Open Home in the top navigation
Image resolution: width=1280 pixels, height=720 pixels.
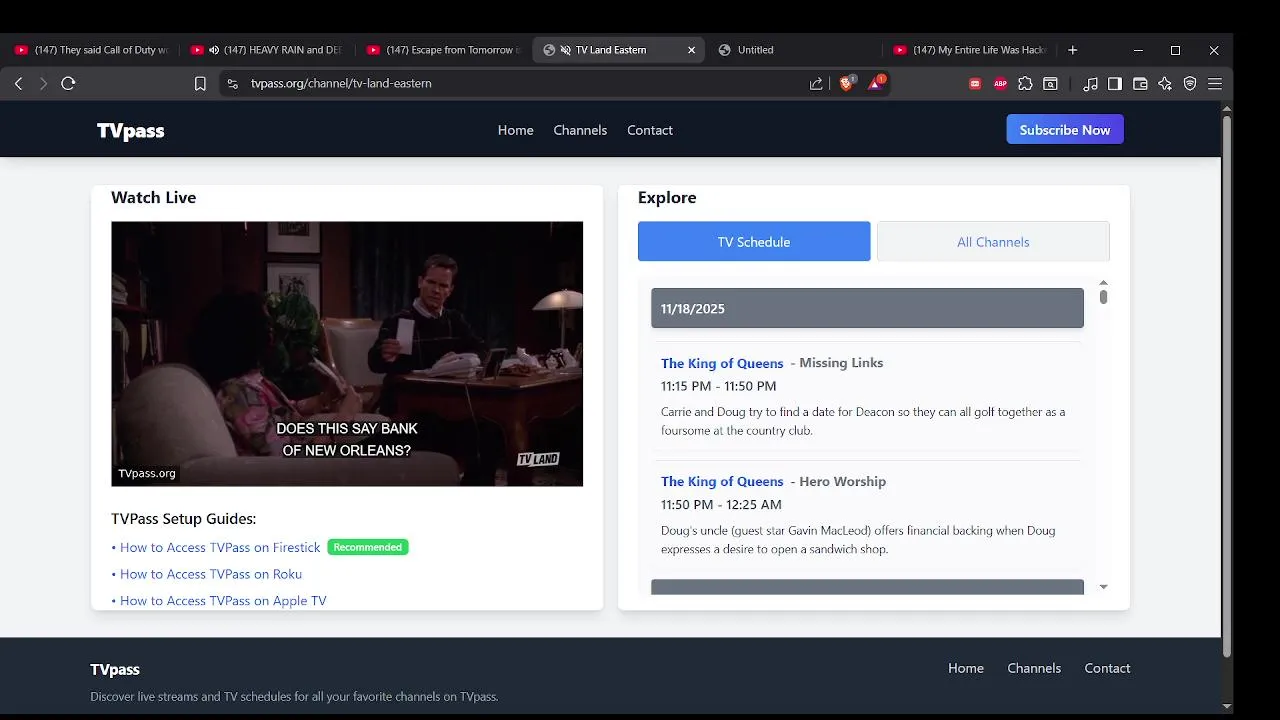point(516,131)
